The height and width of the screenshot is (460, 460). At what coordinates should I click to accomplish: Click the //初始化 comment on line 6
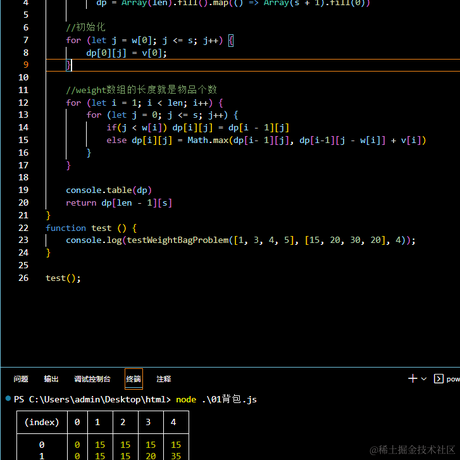pos(85,27)
